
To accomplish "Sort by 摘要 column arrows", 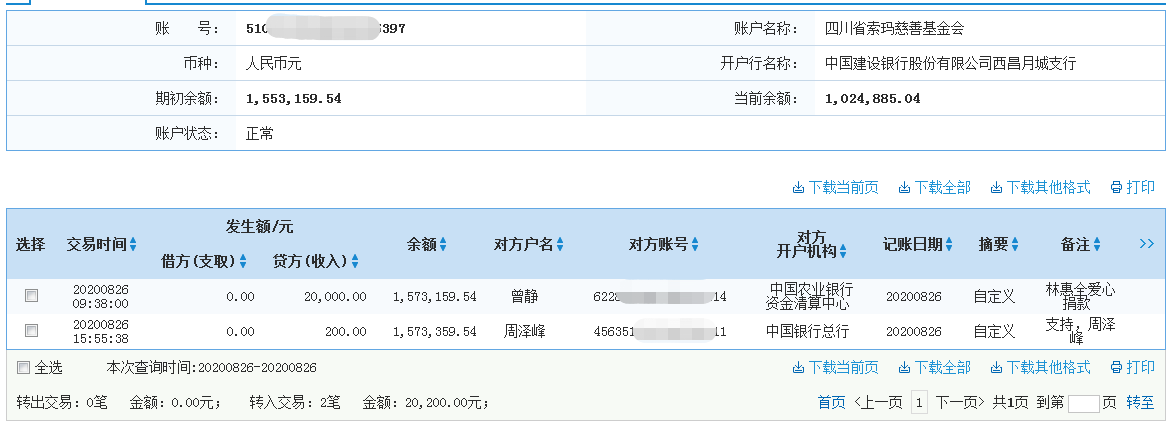I will [1015, 244].
